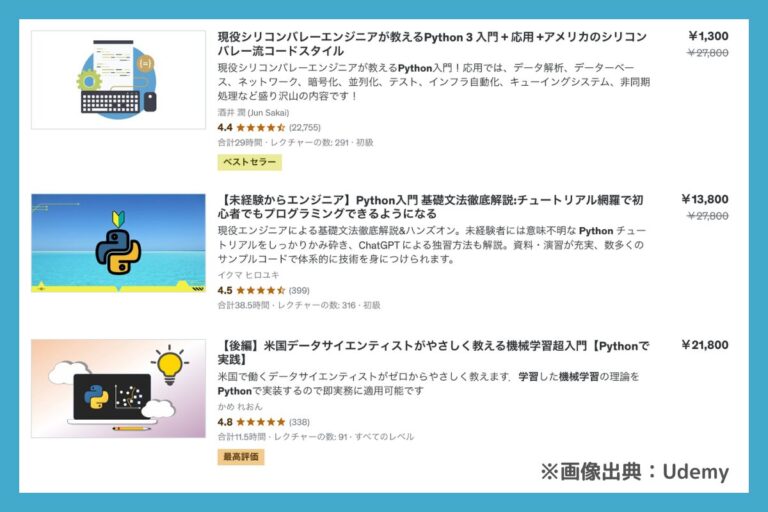Screen dimensions: 768x512
Task: Click the 4.8 star rating icons
Action: [261, 422]
